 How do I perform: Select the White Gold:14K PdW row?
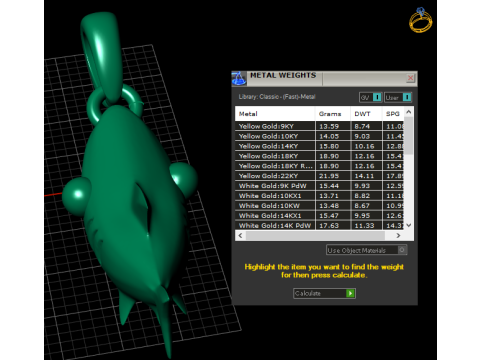pos(319,225)
